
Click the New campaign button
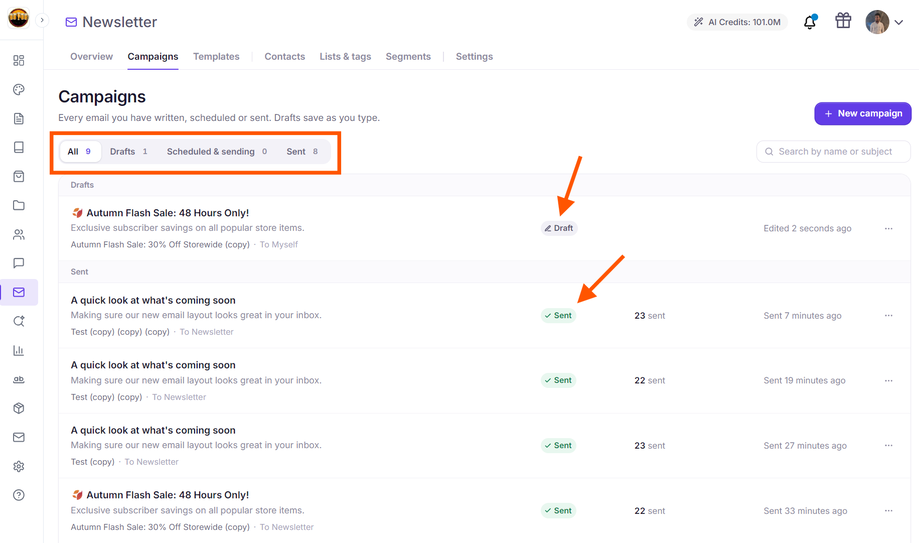coord(863,113)
